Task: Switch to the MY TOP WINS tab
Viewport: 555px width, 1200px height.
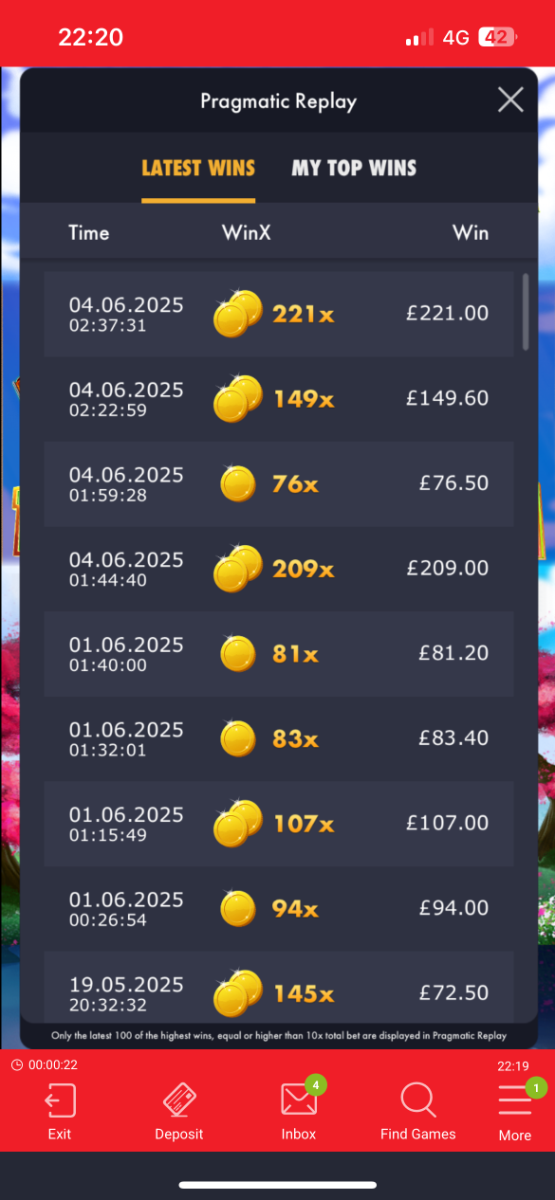Action: [x=354, y=168]
